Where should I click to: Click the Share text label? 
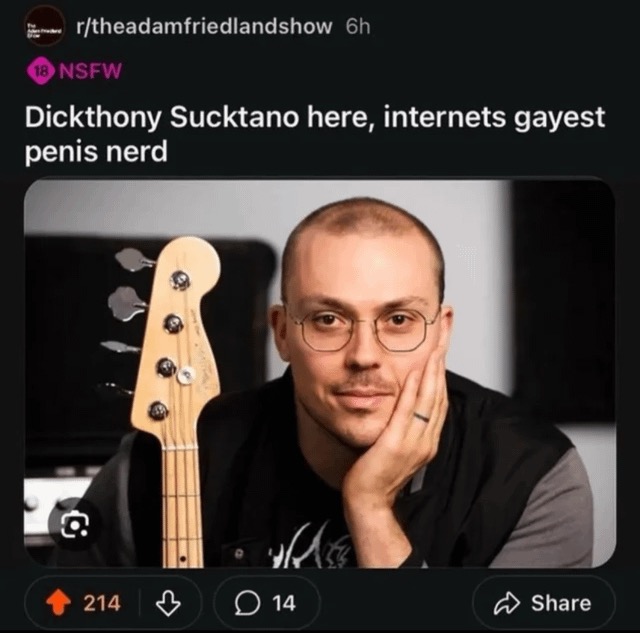tap(561, 603)
